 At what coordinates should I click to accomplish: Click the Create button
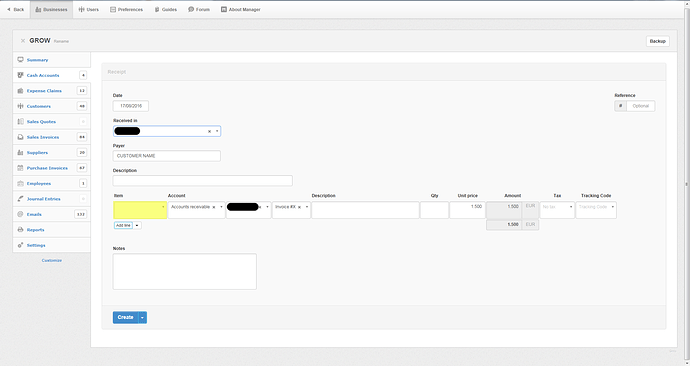125,317
